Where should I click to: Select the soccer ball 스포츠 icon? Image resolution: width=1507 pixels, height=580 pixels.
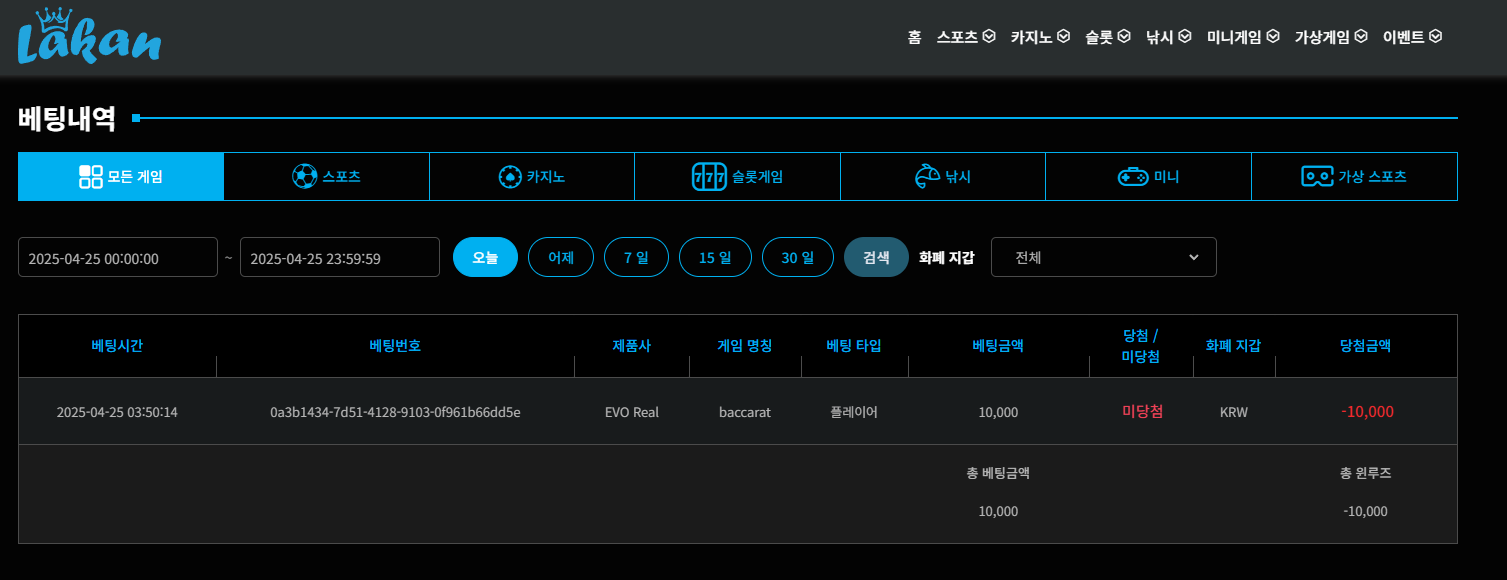[304, 177]
